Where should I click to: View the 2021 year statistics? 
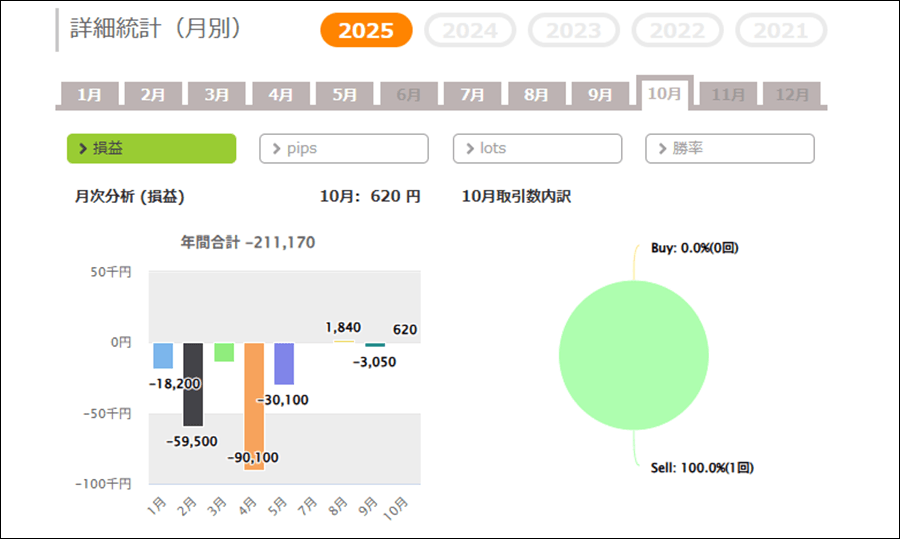coord(781,30)
